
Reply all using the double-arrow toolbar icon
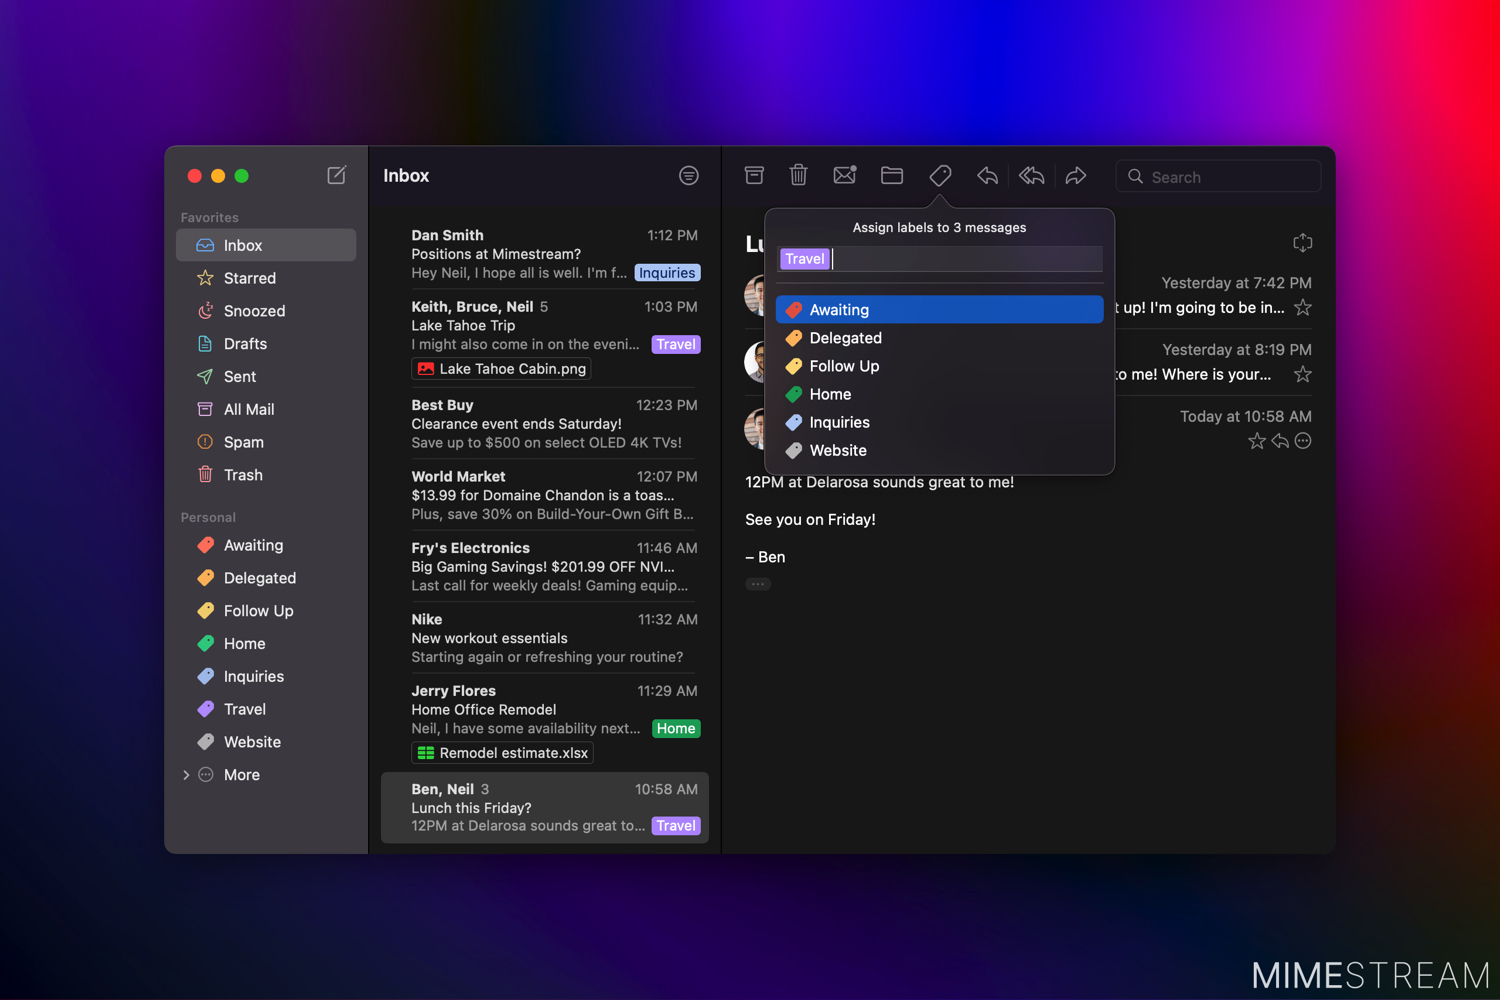coord(1032,176)
